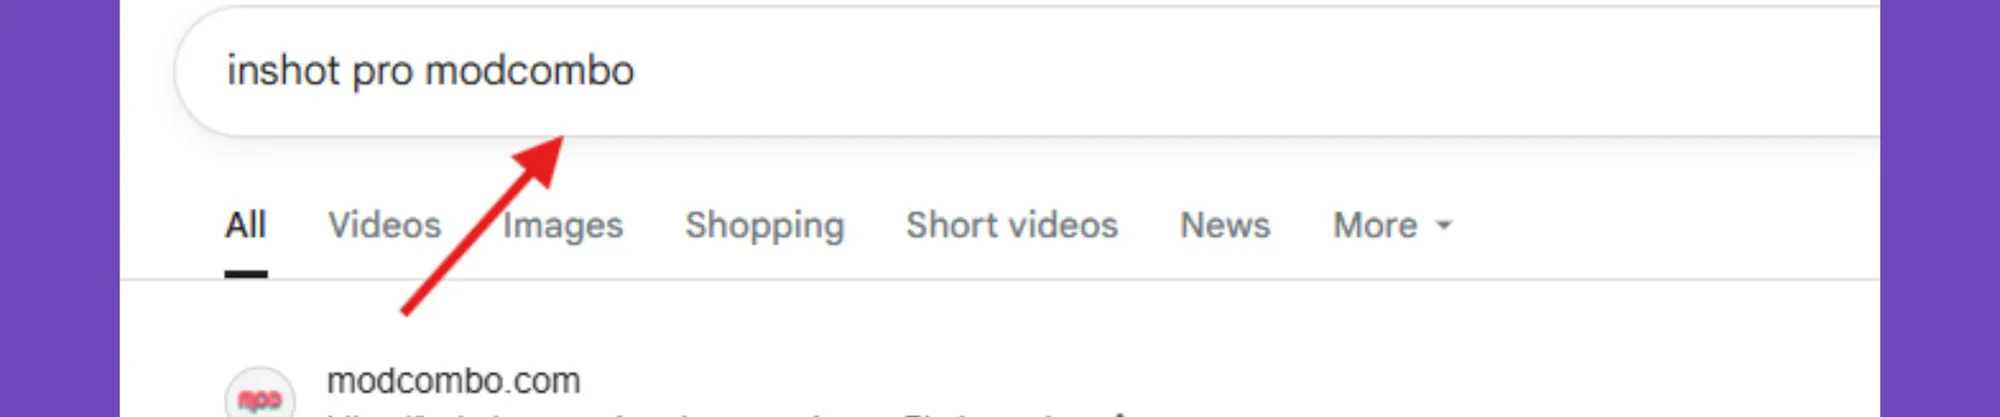The width and height of the screenshot is (2000, 417).
Task: Focus the search box containing inshot pro modcombo
Action: tap(1027, 71)
